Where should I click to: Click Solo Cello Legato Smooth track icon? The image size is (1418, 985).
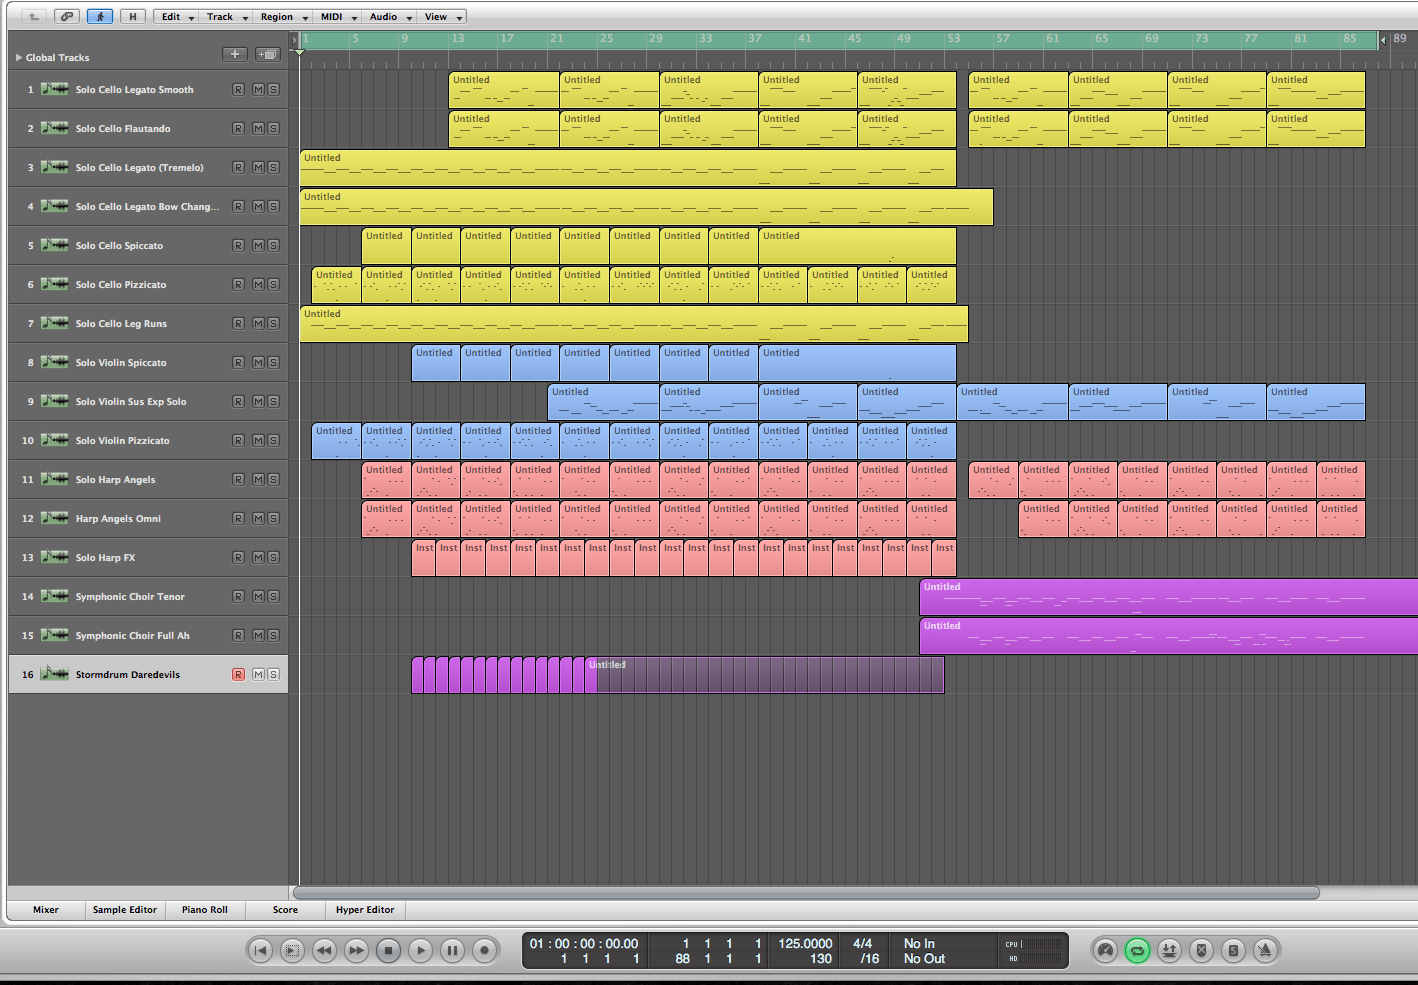55,89
